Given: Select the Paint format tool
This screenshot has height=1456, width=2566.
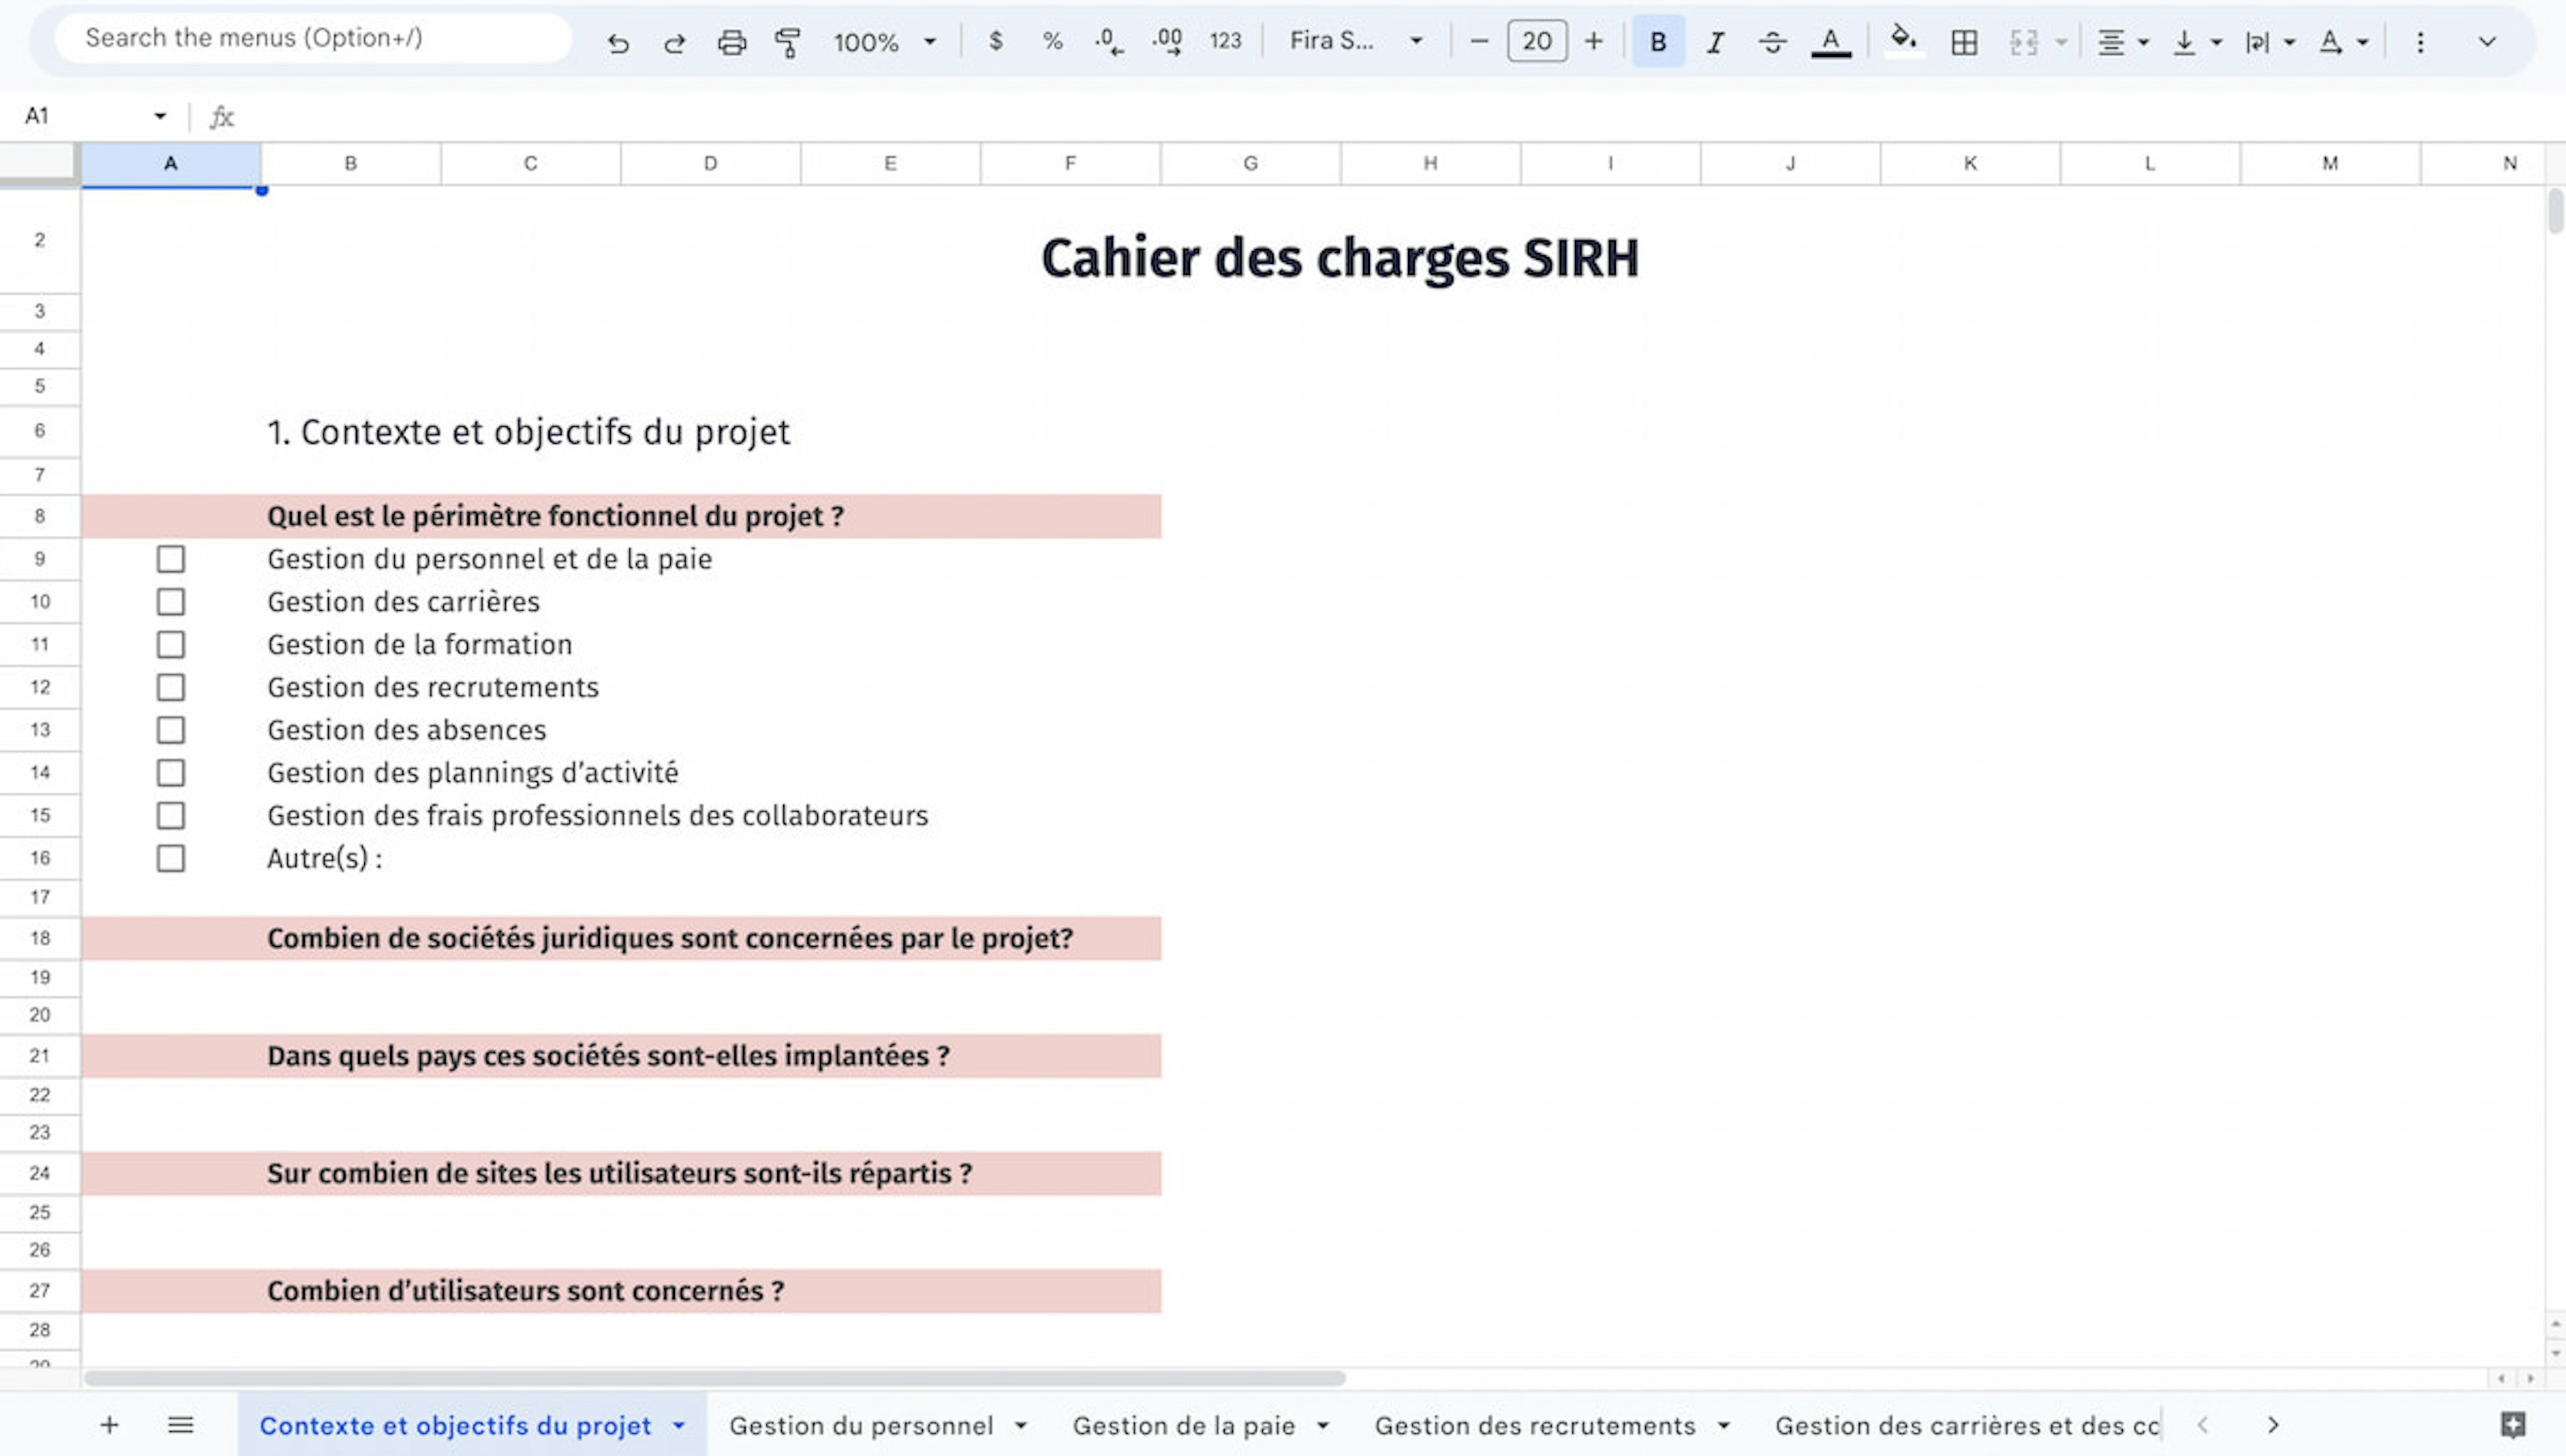Looking at the screenshot, I should pyautogui.click(x=788, y=42).
